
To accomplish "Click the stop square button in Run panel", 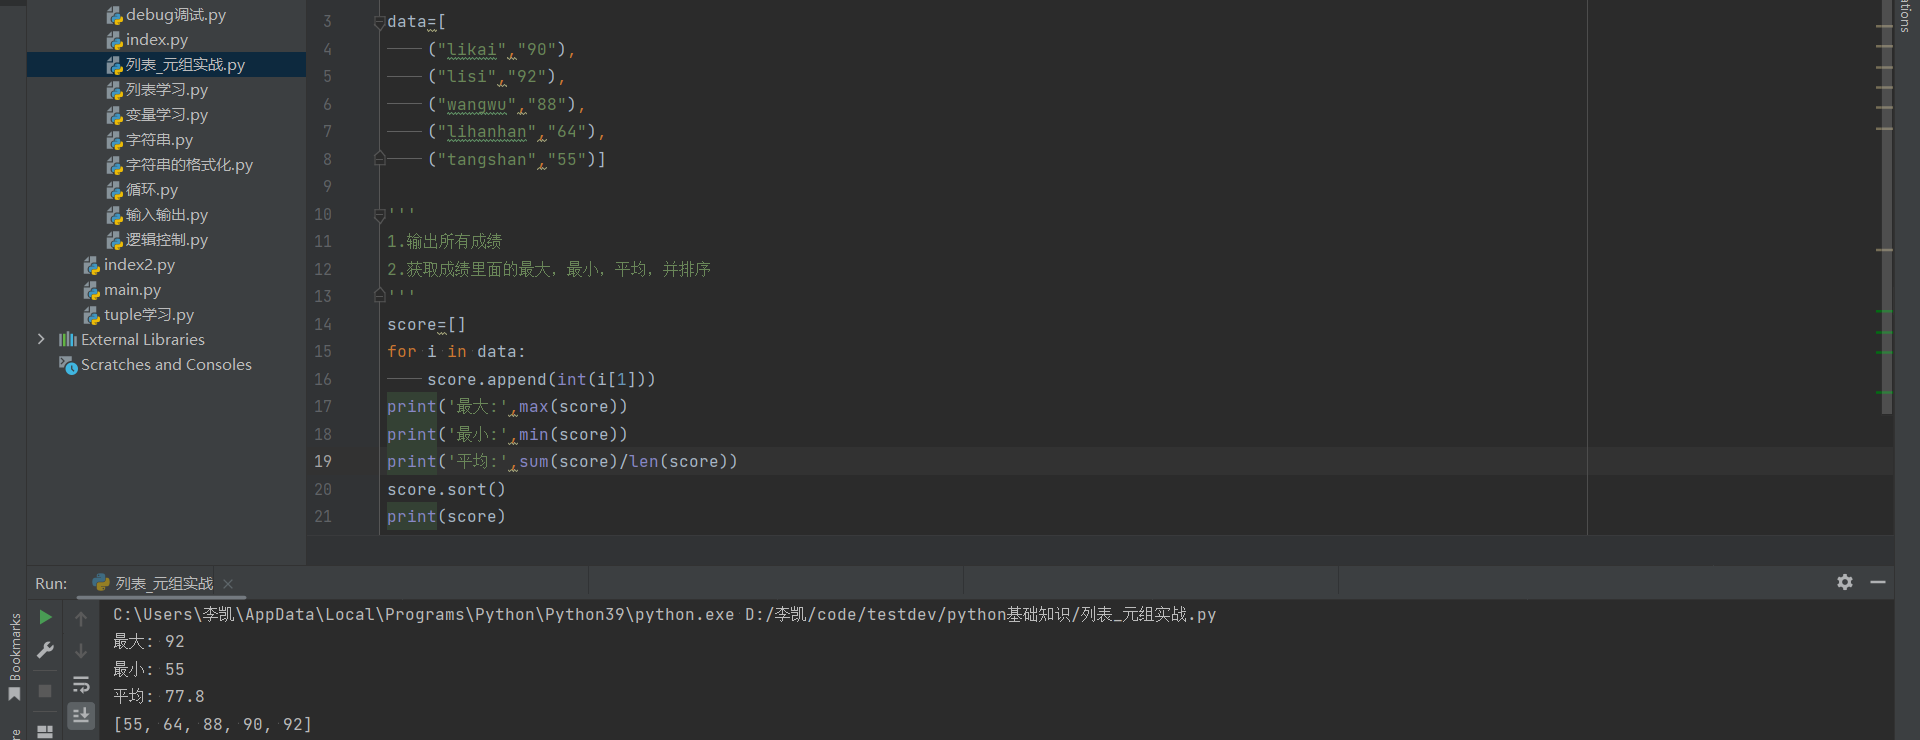I will [45, 691].
